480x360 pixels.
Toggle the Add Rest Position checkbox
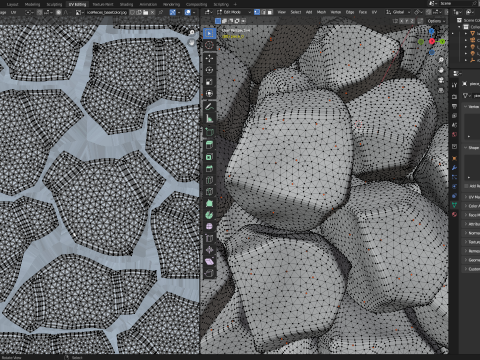point(465,186)
